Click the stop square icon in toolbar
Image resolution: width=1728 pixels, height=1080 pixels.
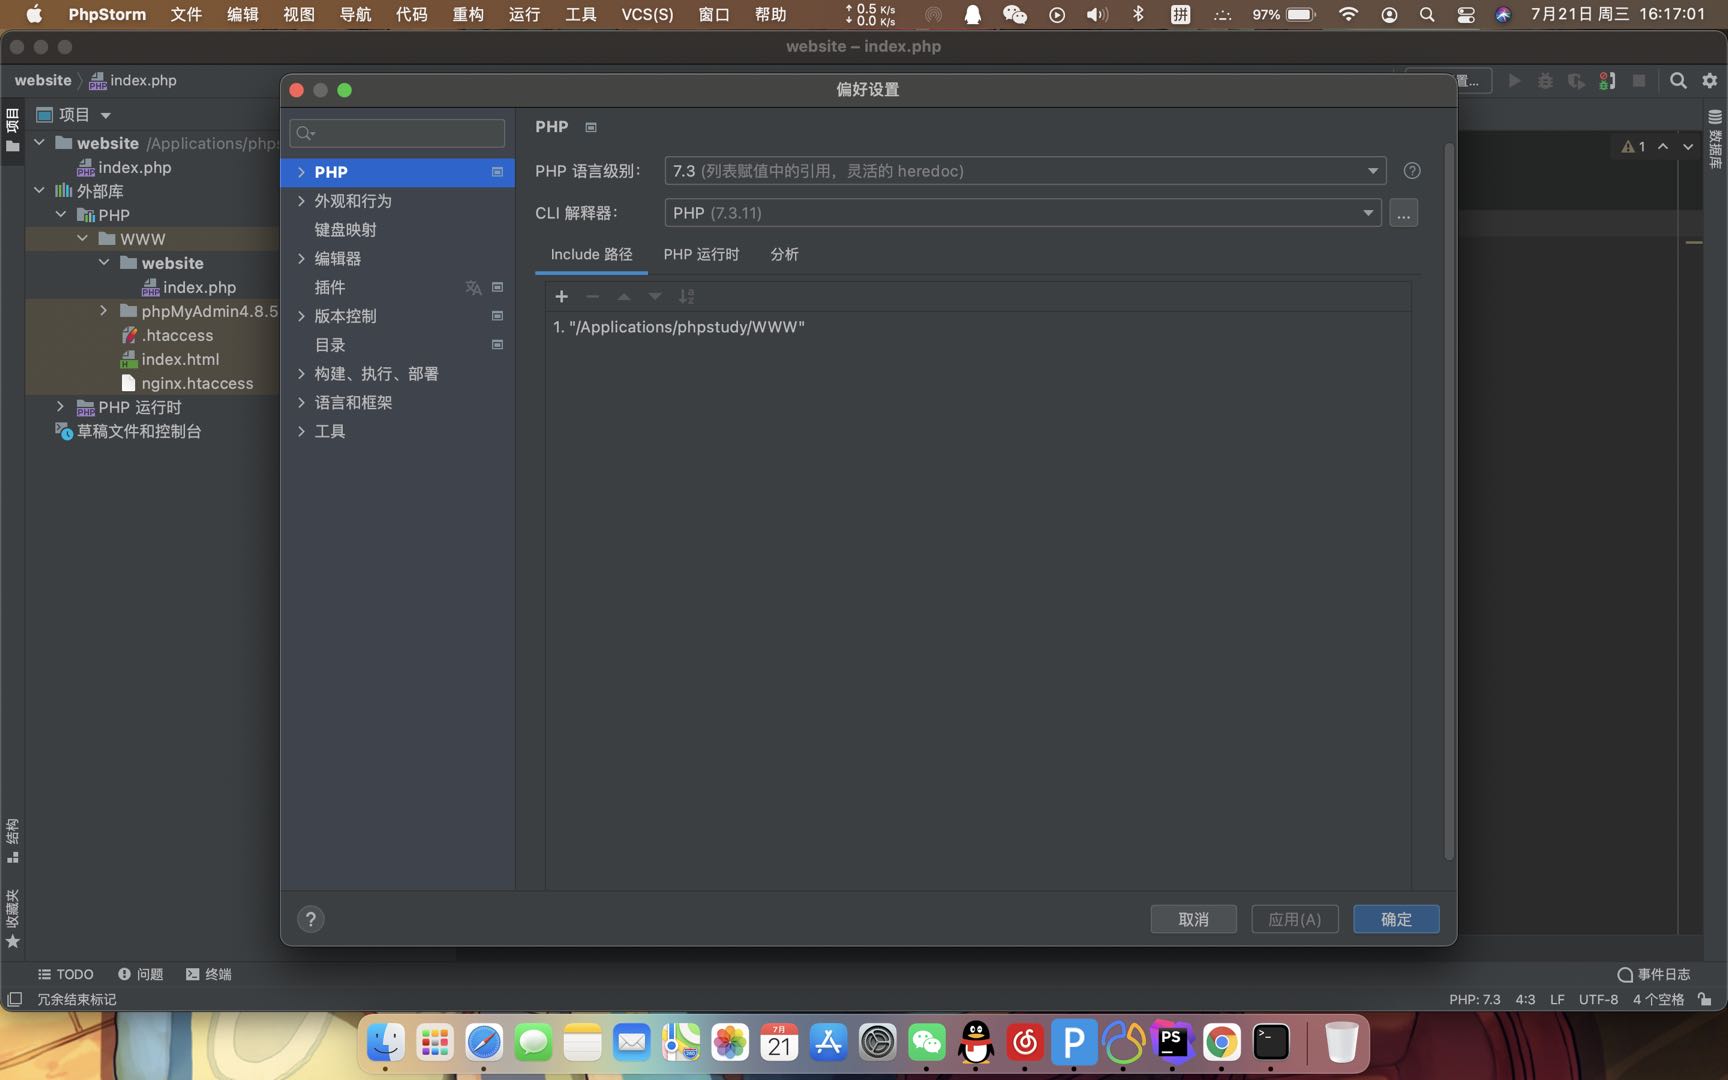(x=1639, y=81)
